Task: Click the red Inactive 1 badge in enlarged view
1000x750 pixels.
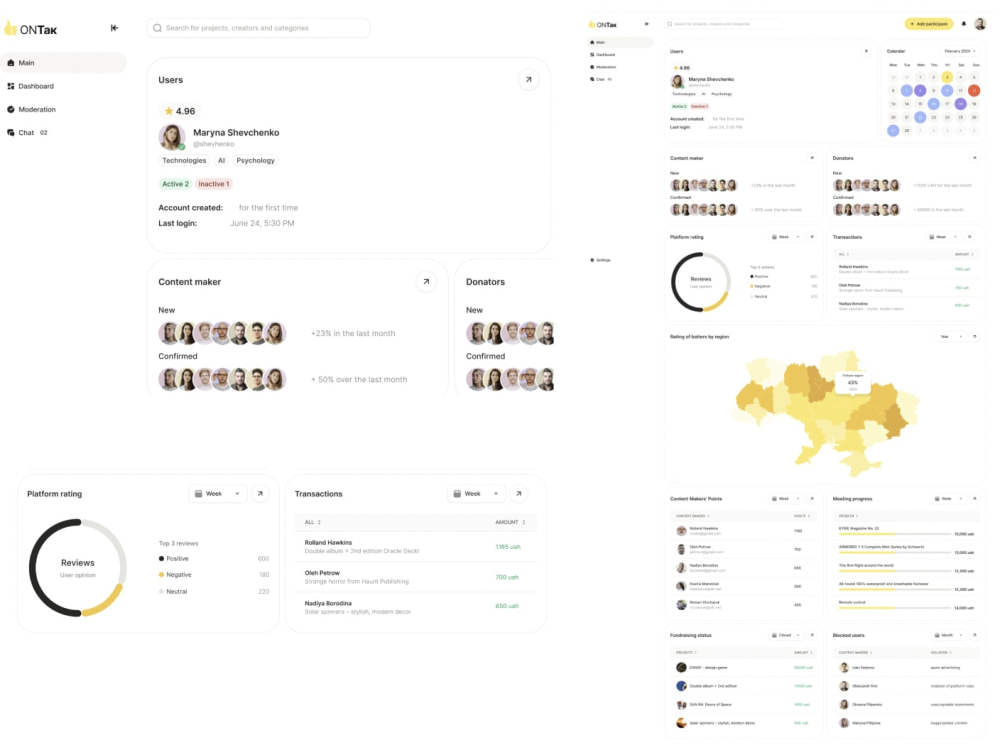Action: click(214, 184)
